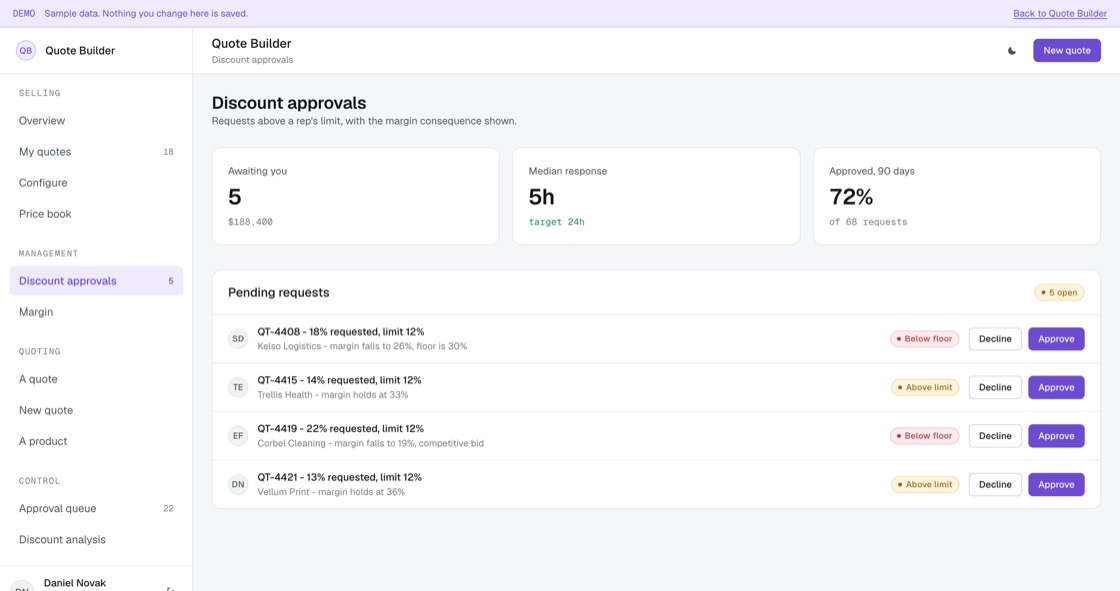1120x591 pixels.
Task: Click the 'target 24h' text
Action: pyautogui.click(x=556, y=222)
